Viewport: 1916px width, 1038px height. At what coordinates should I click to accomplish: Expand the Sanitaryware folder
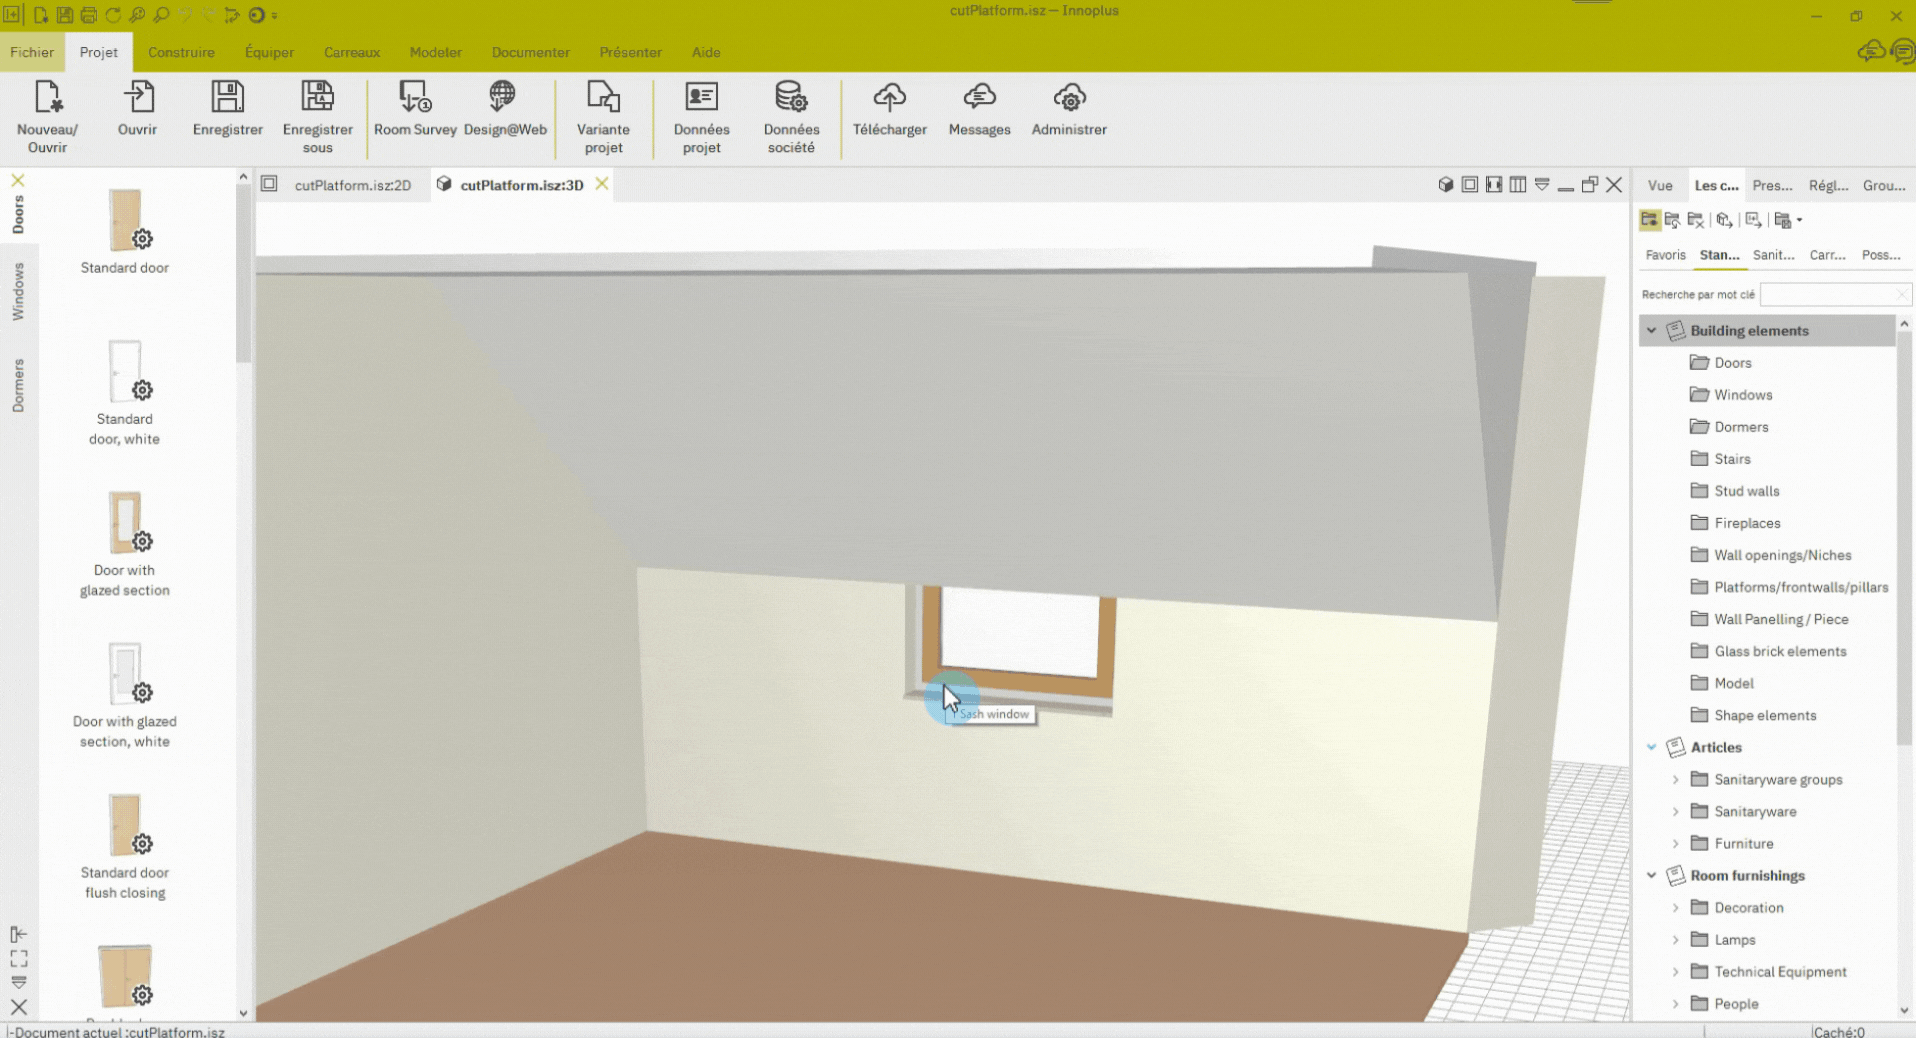(x=1676, y=812)
